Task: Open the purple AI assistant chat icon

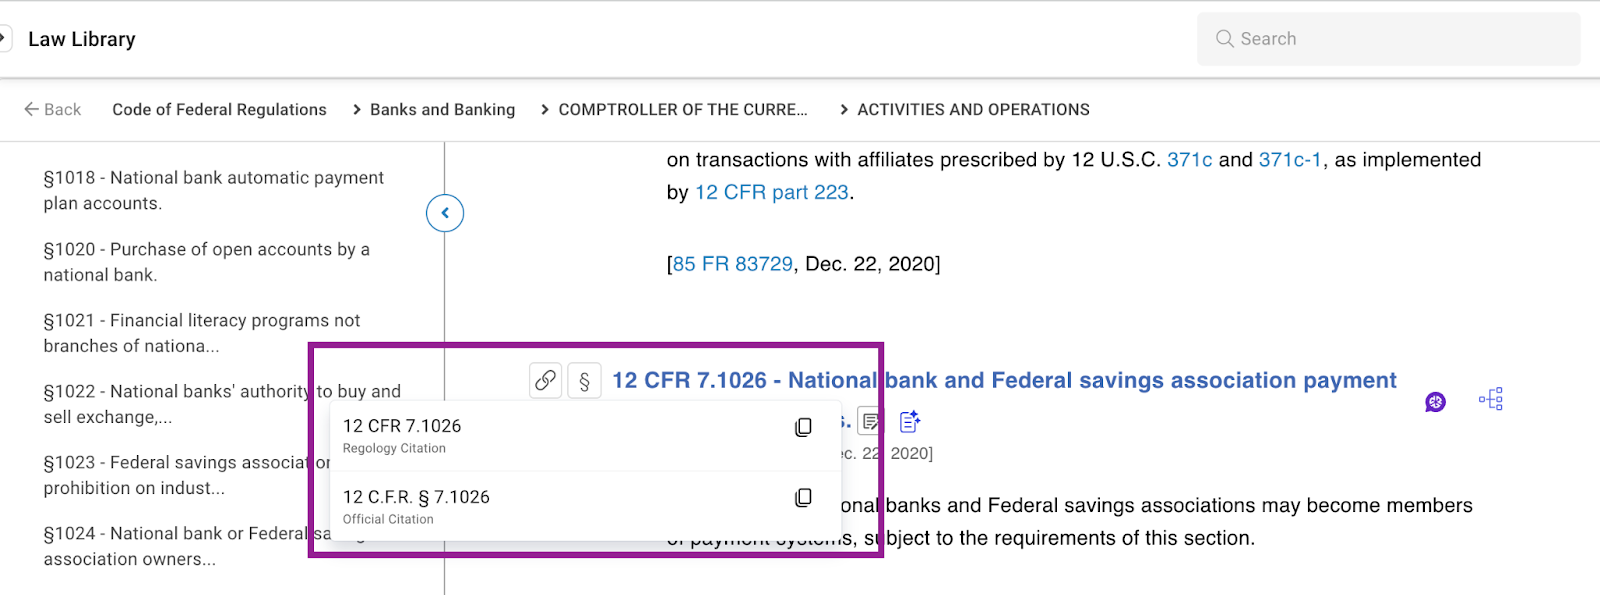Action: tap(1435, 402)
